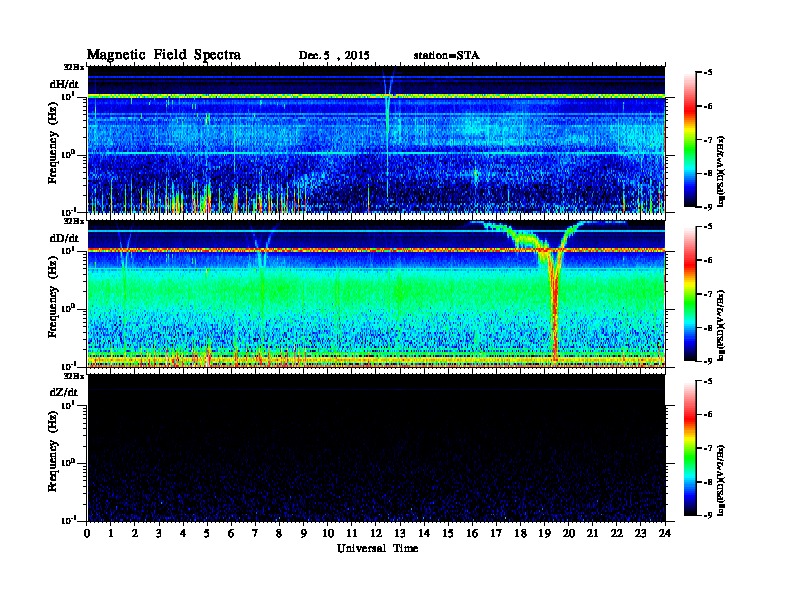Click the hour 23 tick label
Viewport: 792px width, 612px height.
640,534
